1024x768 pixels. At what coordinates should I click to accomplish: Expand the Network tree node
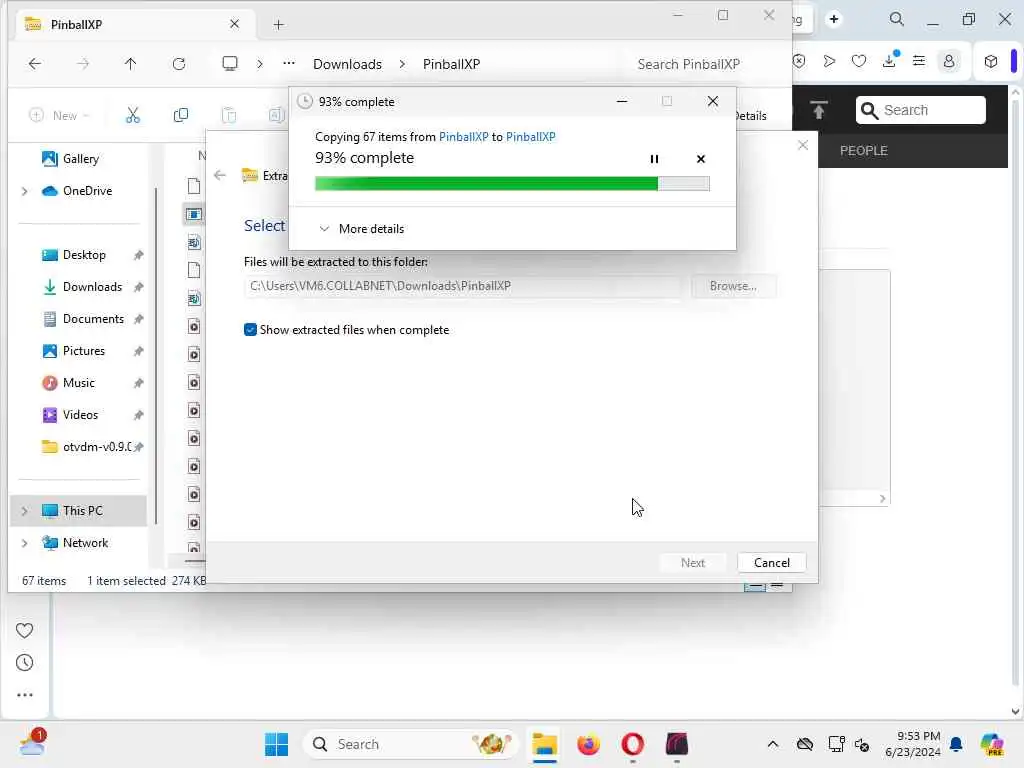(x=25, y=543)
